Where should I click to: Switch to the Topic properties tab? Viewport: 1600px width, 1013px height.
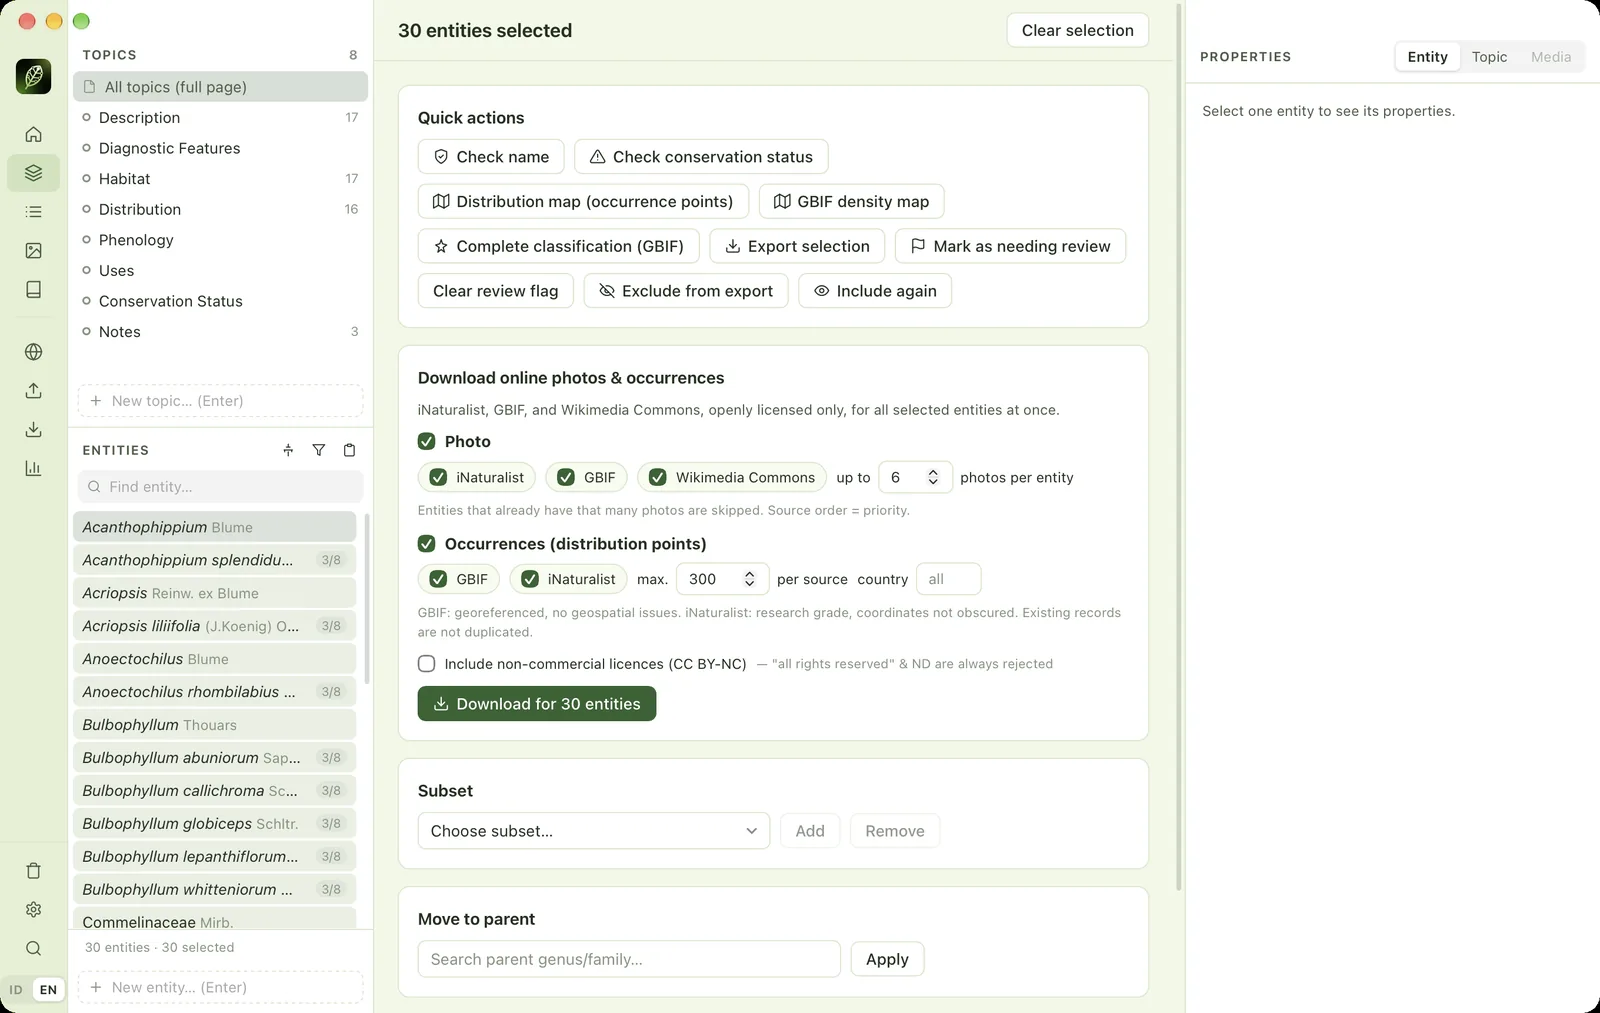pos(1489,57)
